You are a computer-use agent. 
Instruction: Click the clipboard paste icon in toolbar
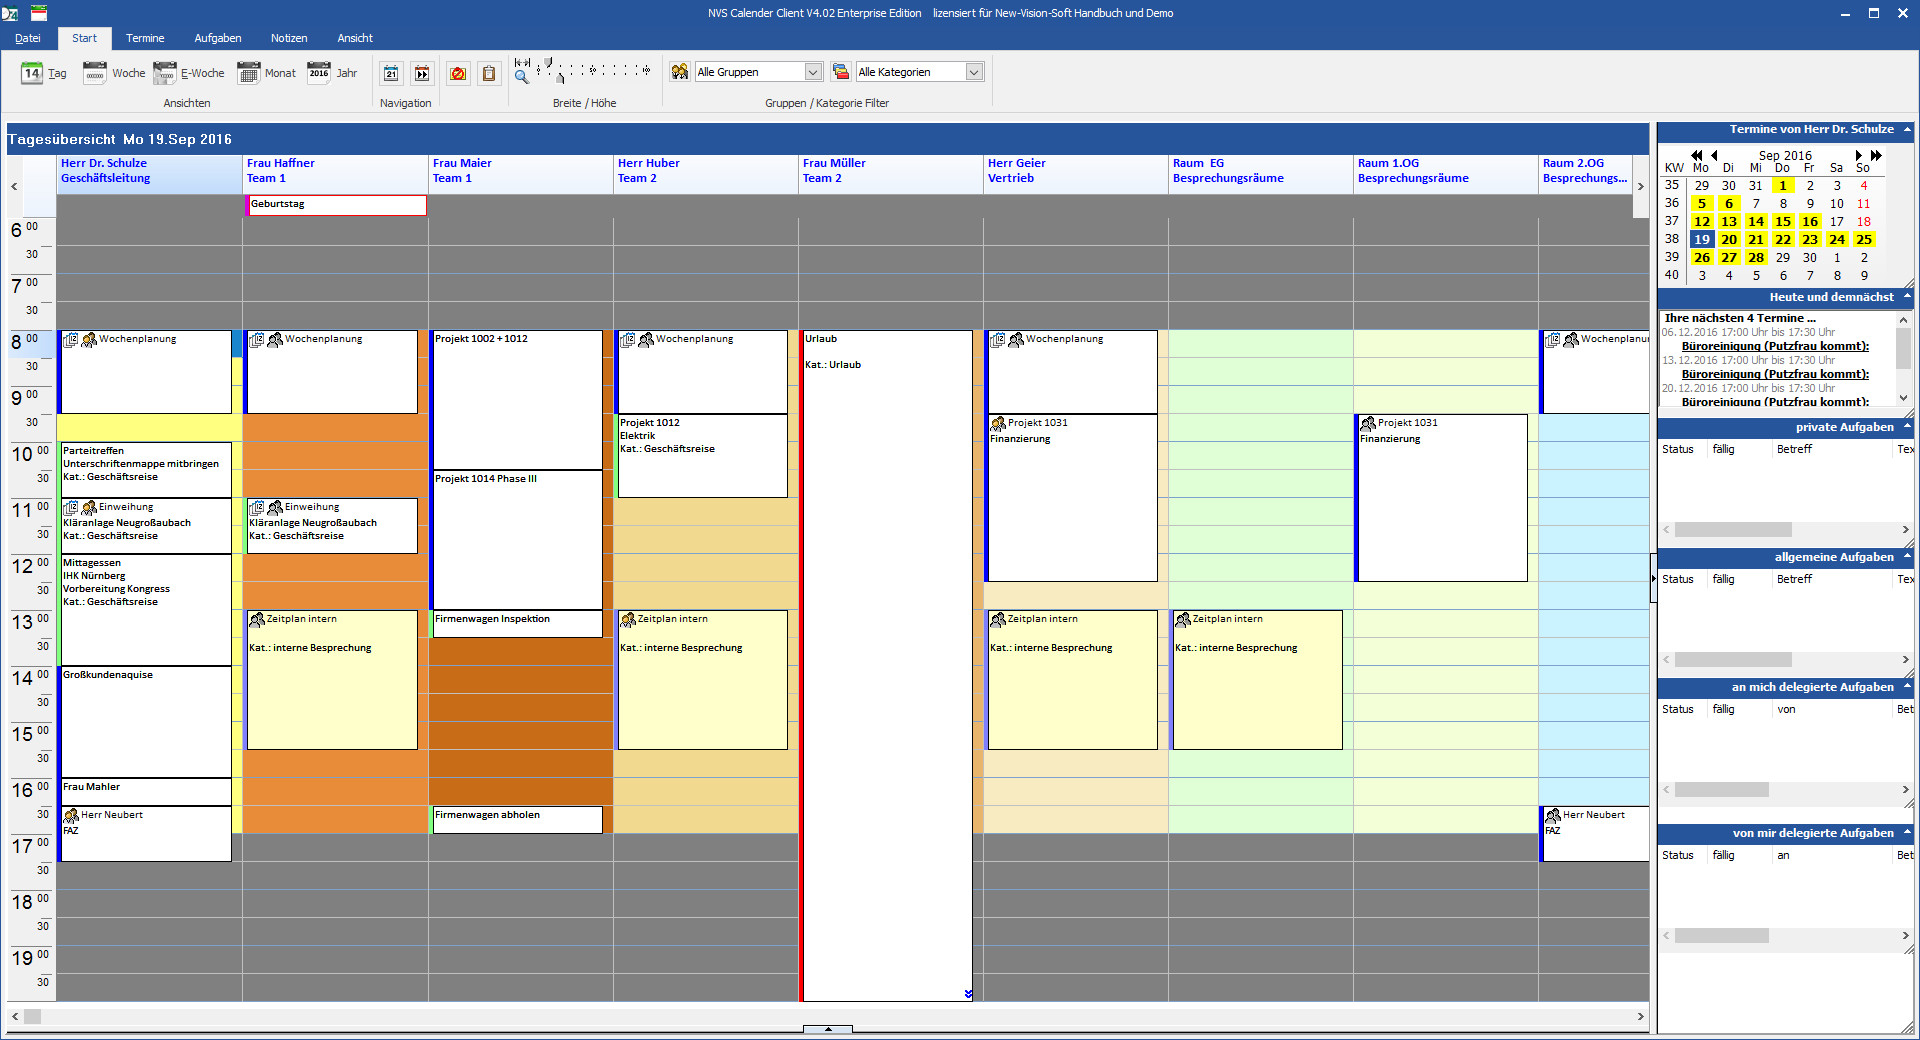(x=488, y=73)
